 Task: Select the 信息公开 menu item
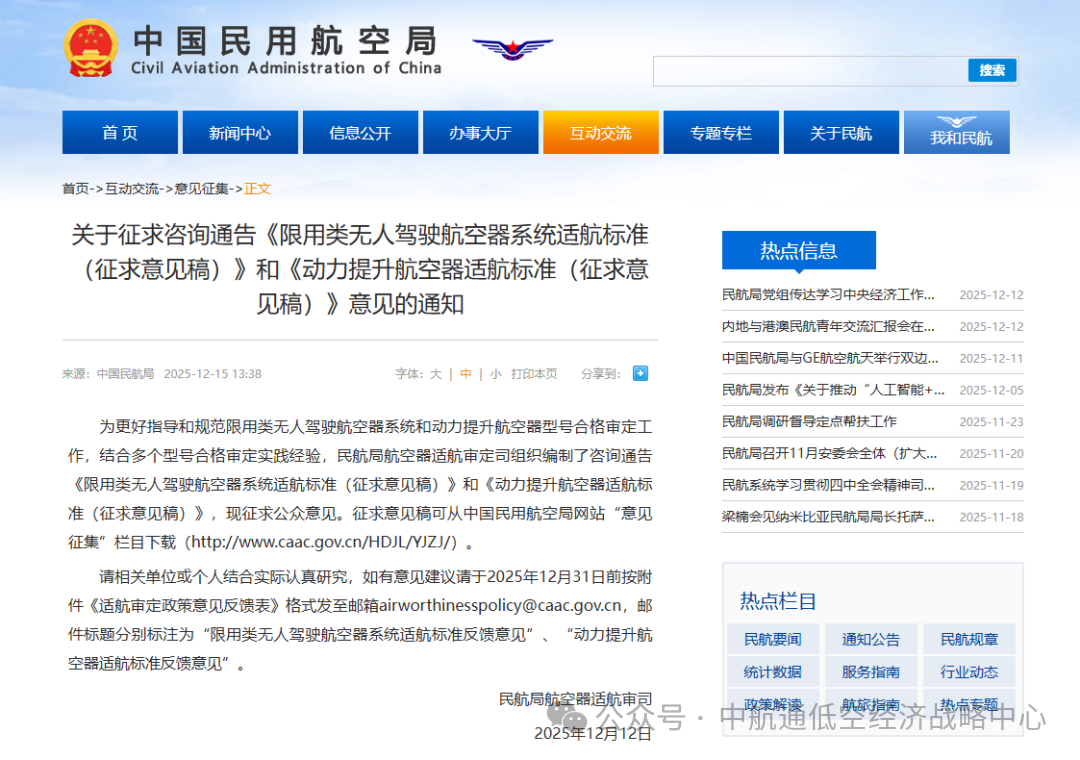[x=360, y=133]
